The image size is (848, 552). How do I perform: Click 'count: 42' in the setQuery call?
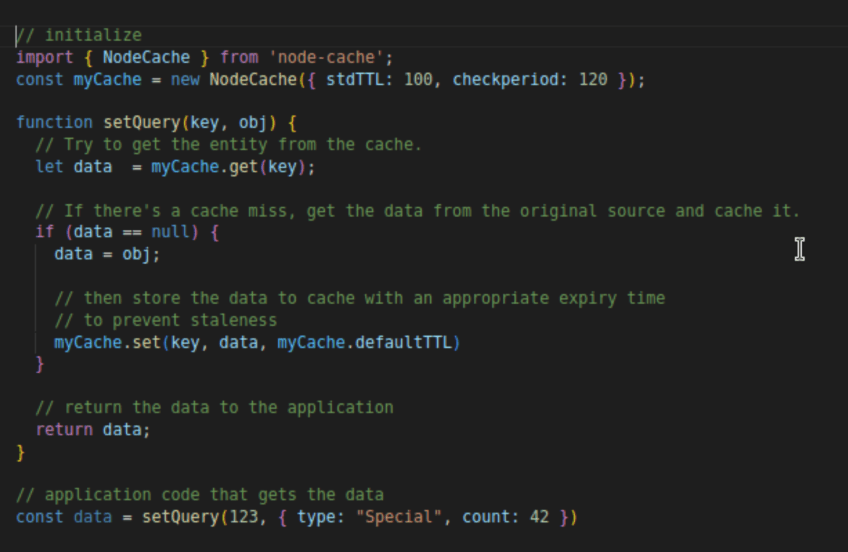[x=505, y=517]
